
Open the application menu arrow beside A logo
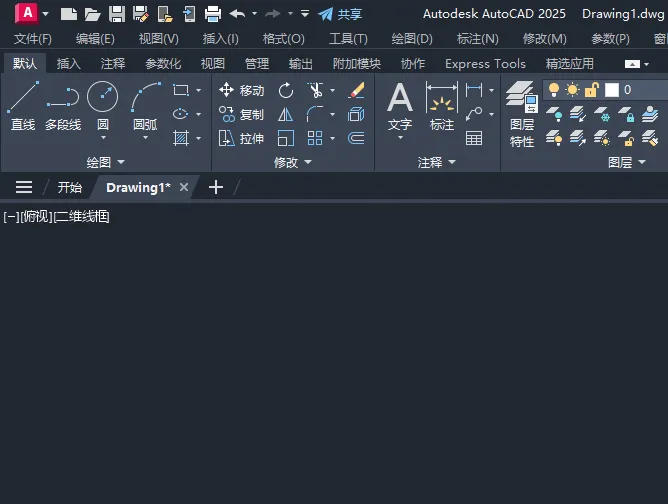click(46, 14)
